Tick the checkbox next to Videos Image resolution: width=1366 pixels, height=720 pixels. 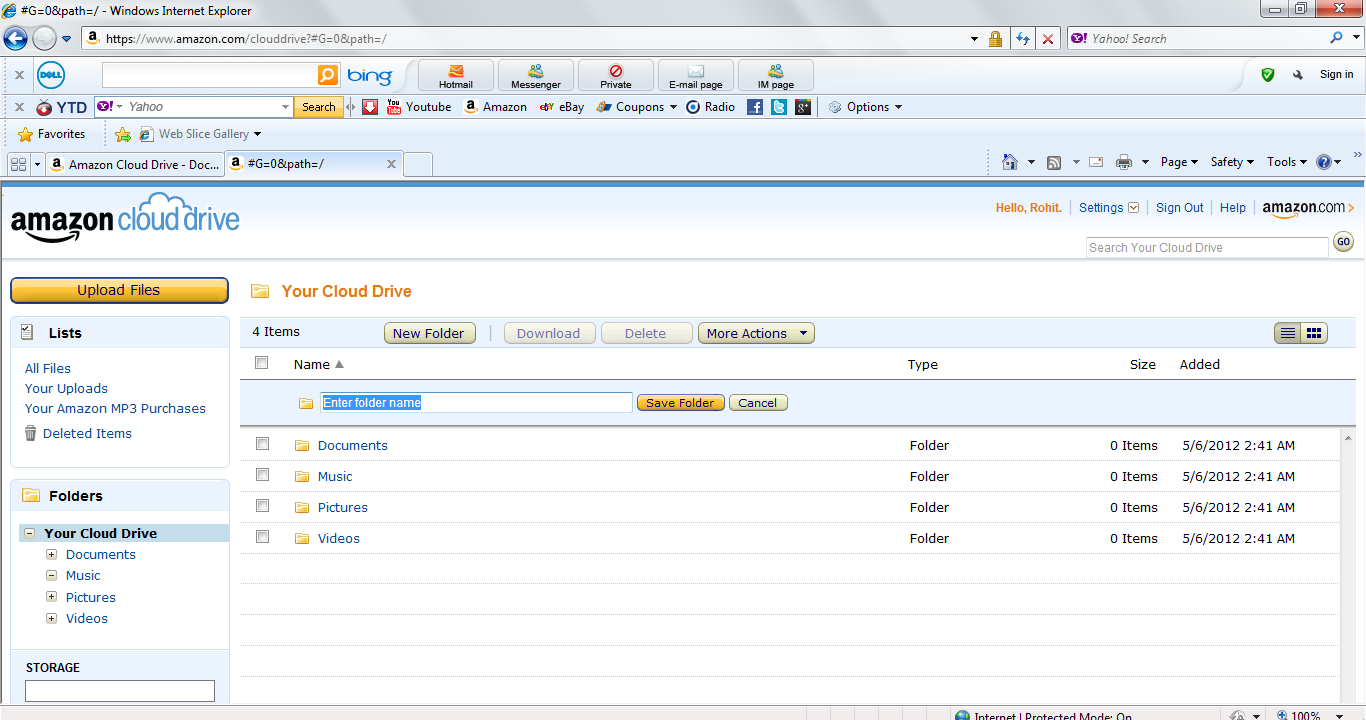point(262,537)
